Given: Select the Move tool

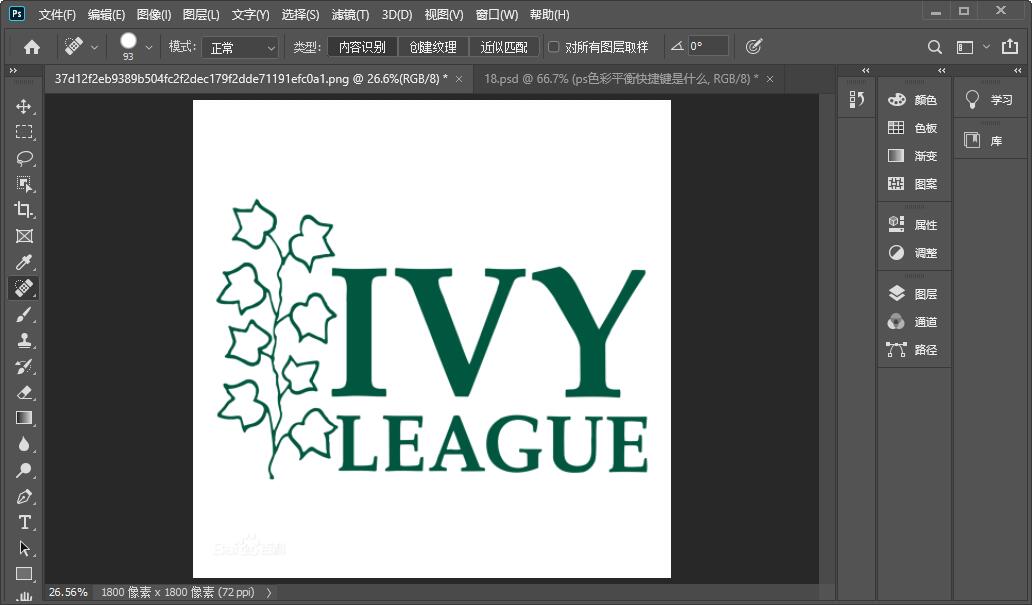Looking at the screenshot, I should pyautogui.click(x=24, y=107).
